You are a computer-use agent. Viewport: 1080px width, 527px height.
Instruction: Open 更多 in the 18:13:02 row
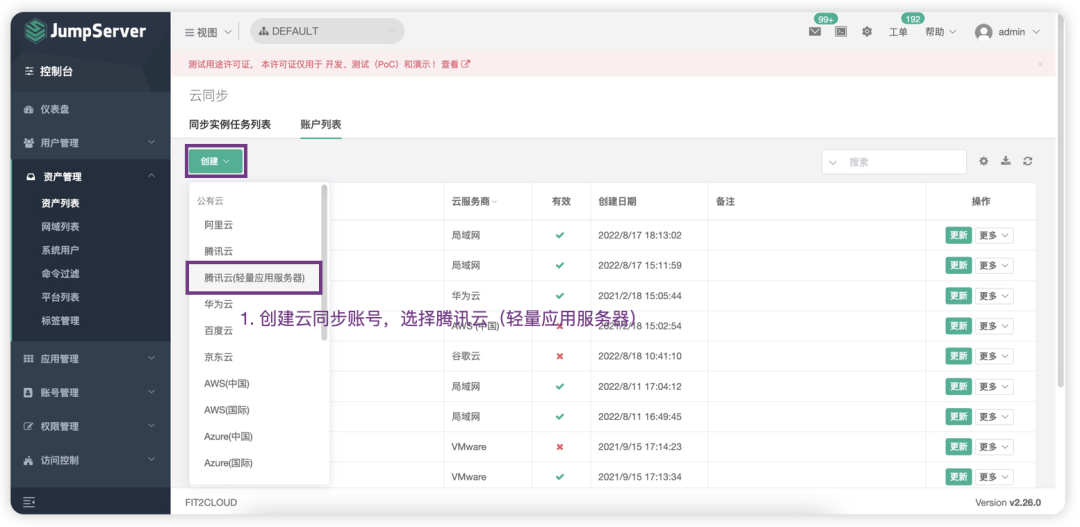(994, 236)
